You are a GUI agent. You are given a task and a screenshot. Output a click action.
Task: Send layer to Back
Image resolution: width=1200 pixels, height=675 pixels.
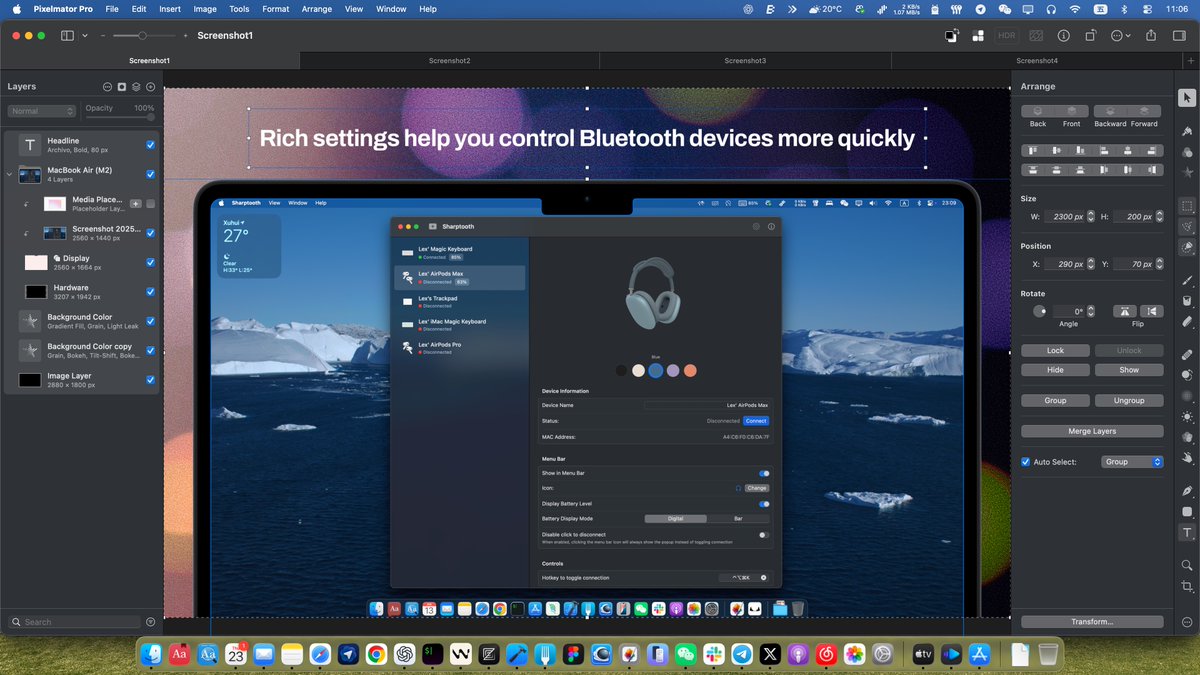point(1038,111)
